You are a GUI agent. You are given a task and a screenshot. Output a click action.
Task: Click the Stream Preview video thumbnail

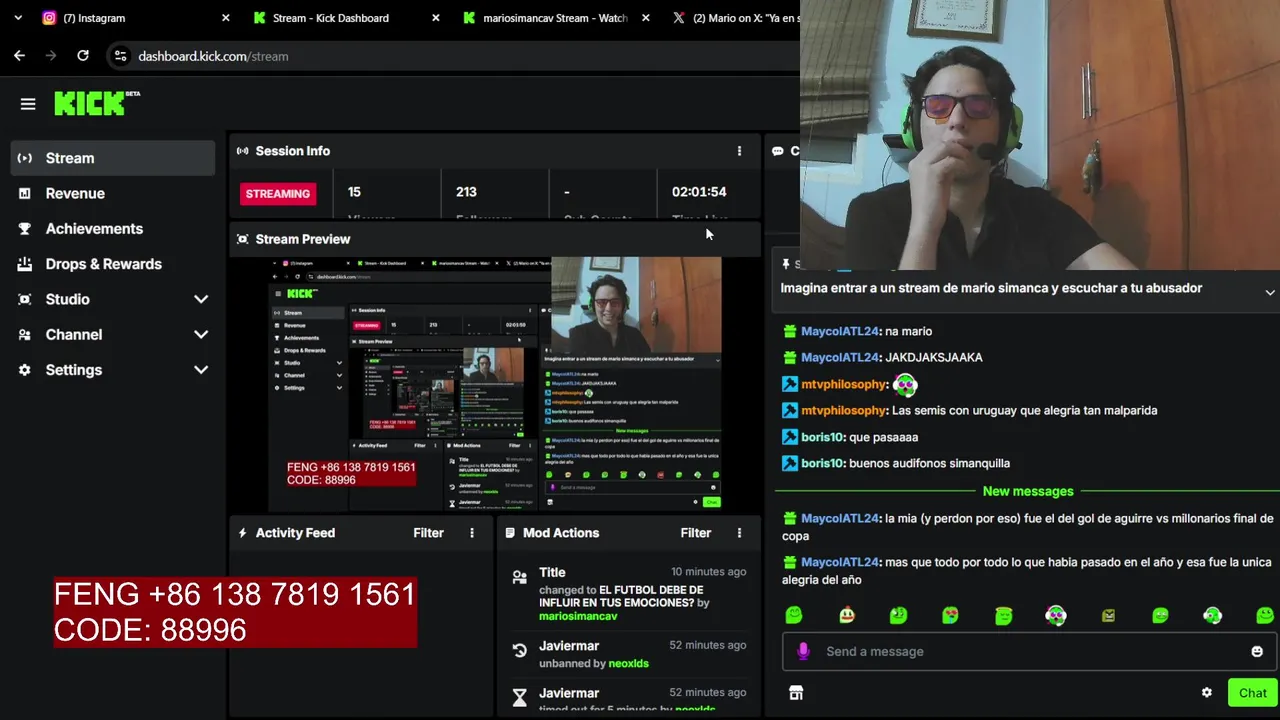[496, 385]
